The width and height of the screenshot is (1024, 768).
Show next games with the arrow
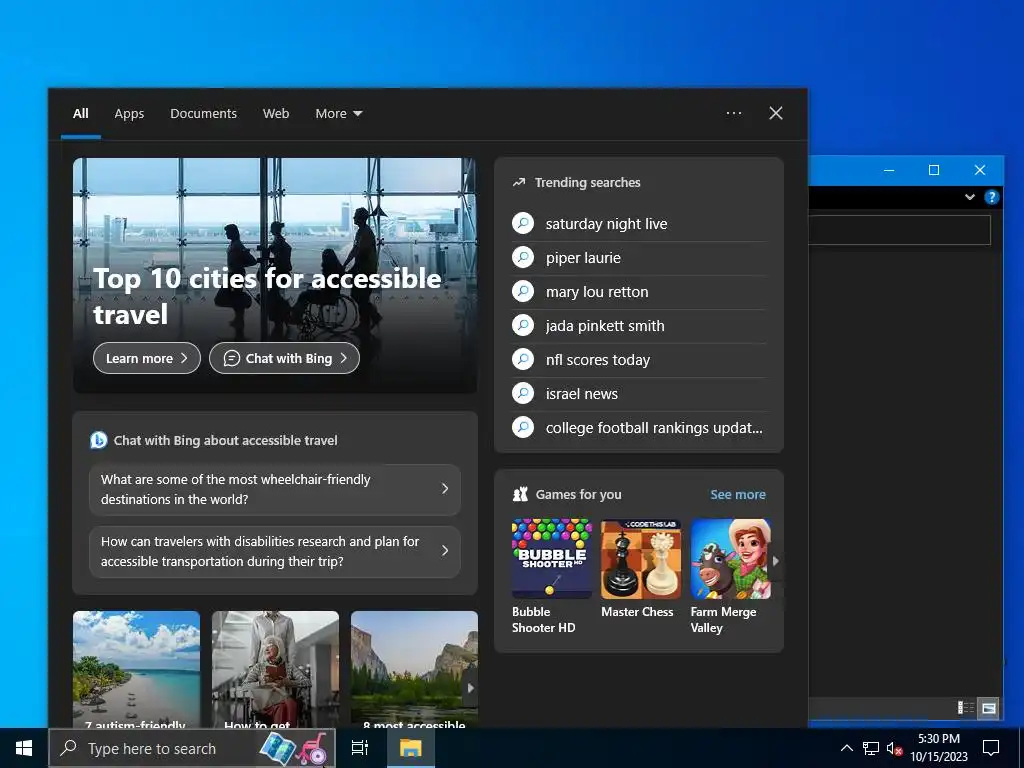coord(776,560)
